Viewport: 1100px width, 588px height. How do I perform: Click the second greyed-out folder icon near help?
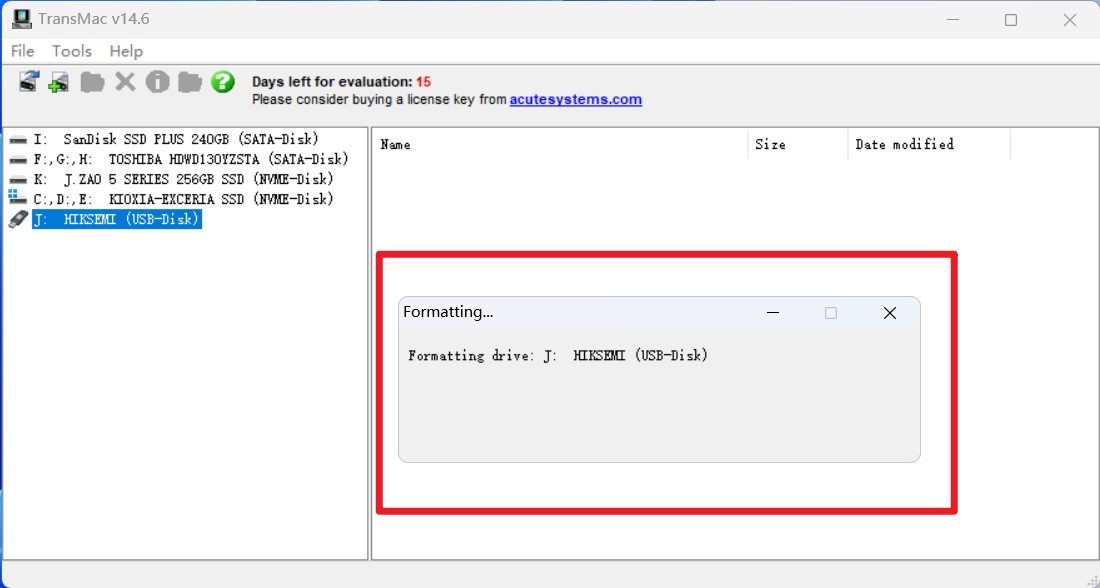pyautogui.click(x=189, y=82)
